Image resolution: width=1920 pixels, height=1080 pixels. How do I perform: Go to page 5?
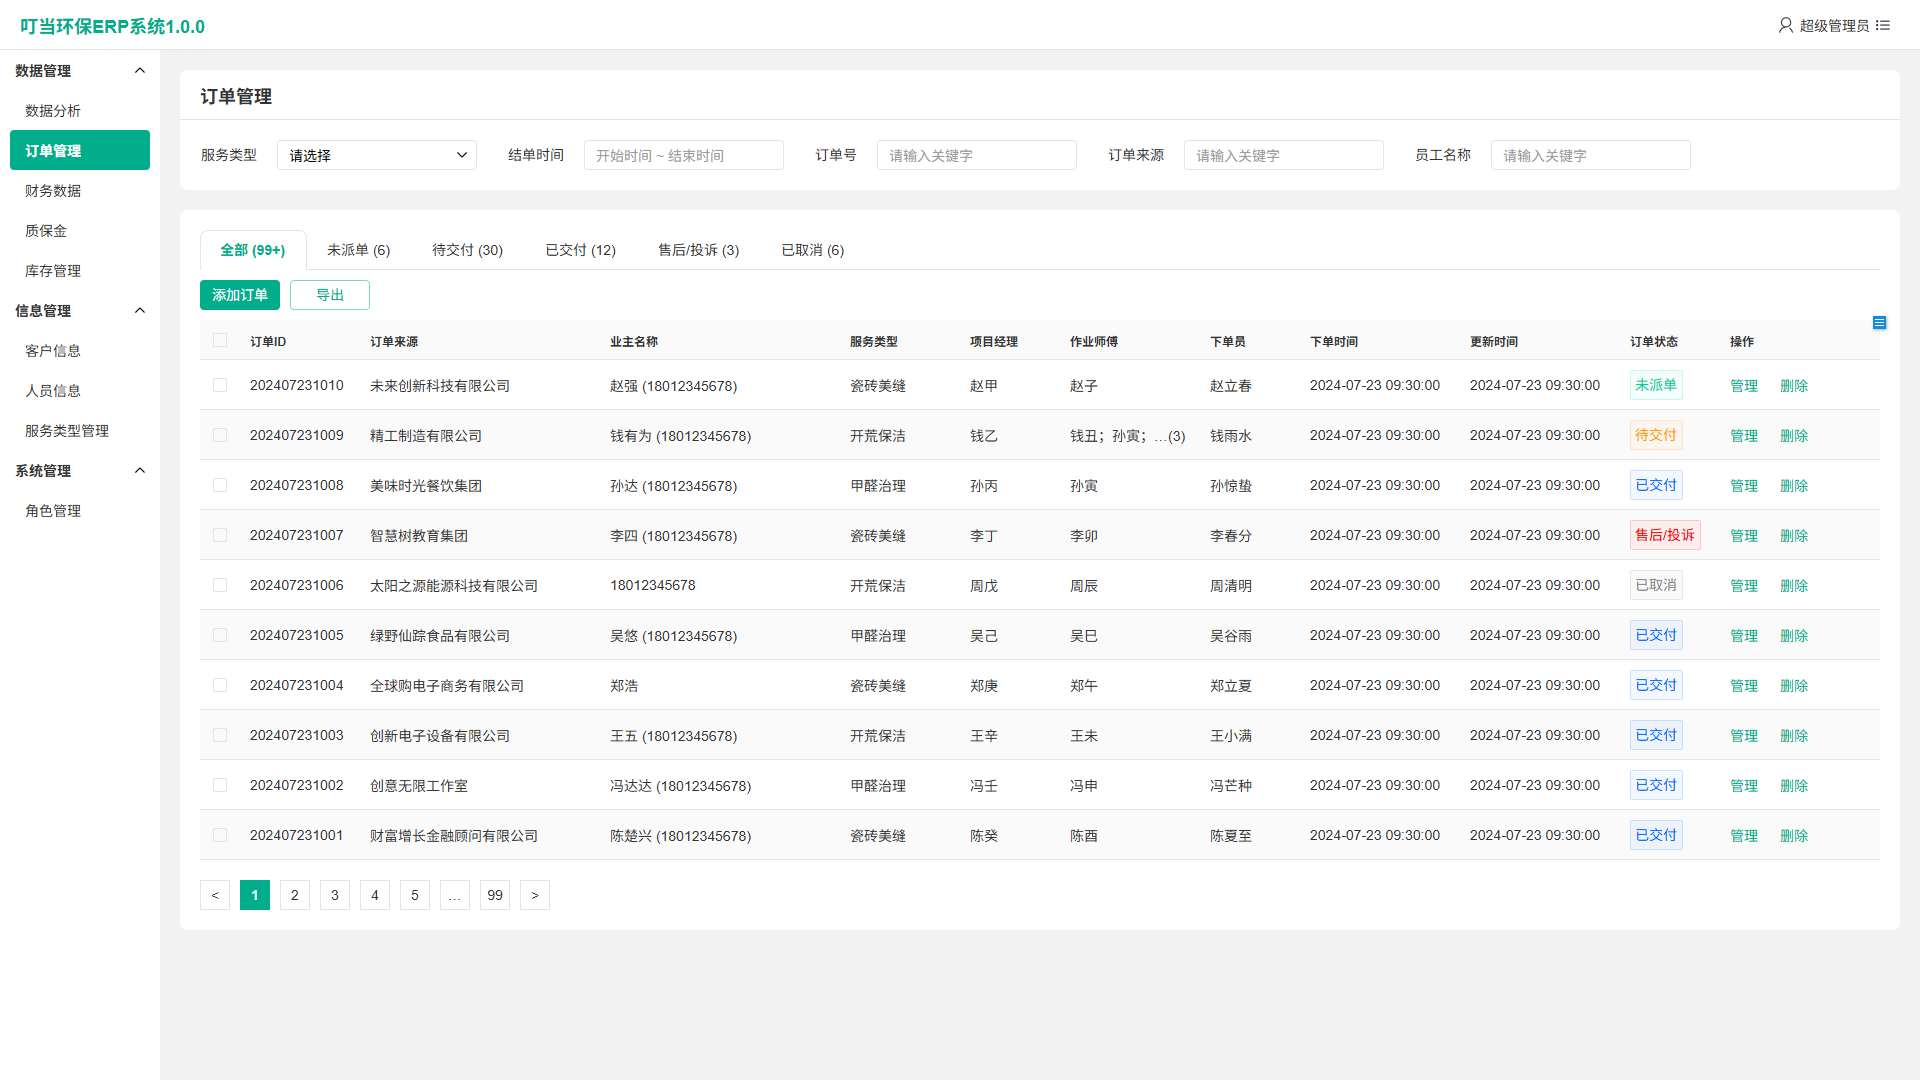click(x=415, y=895)
